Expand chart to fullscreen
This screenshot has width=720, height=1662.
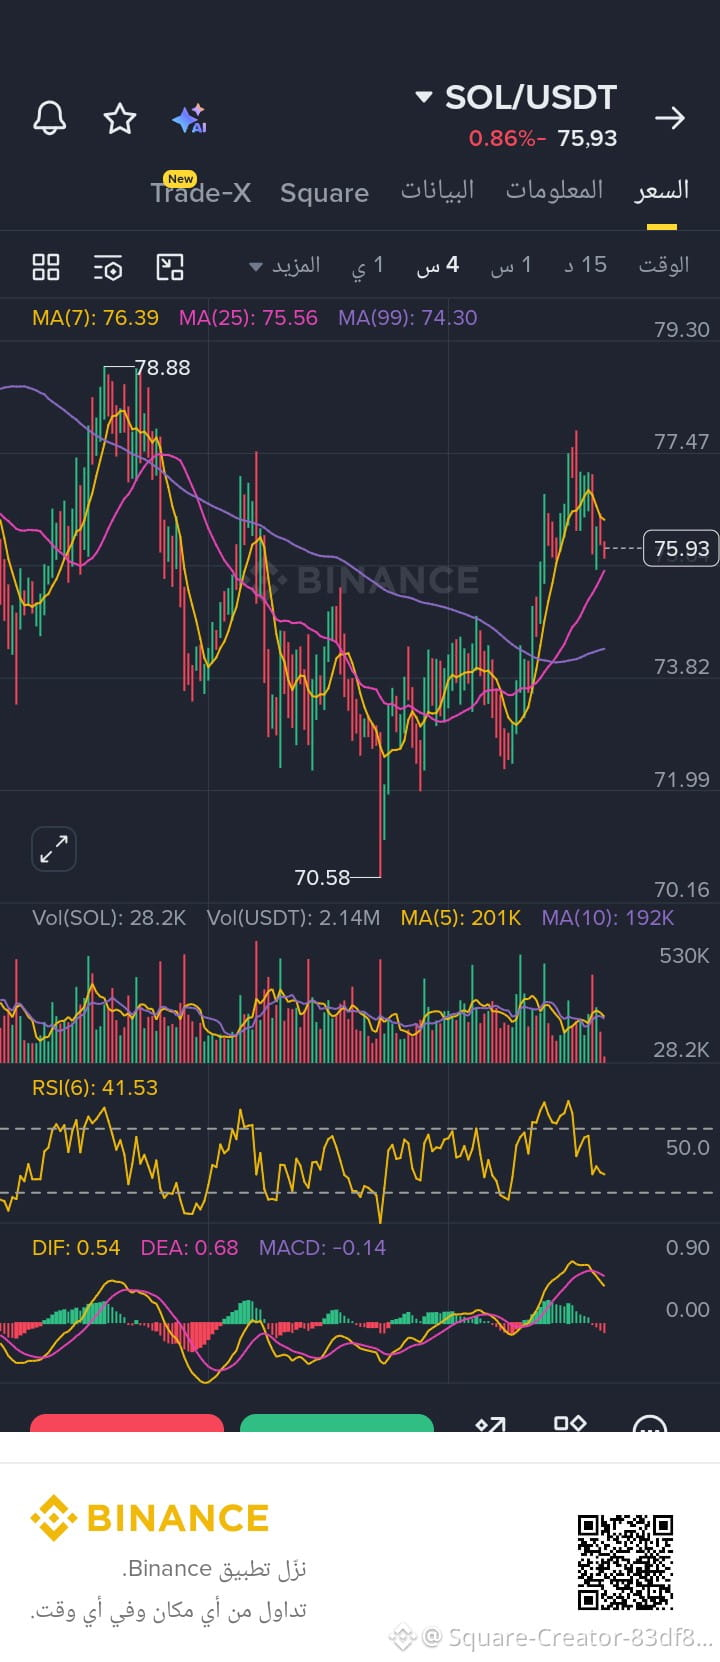coord(54,849)
